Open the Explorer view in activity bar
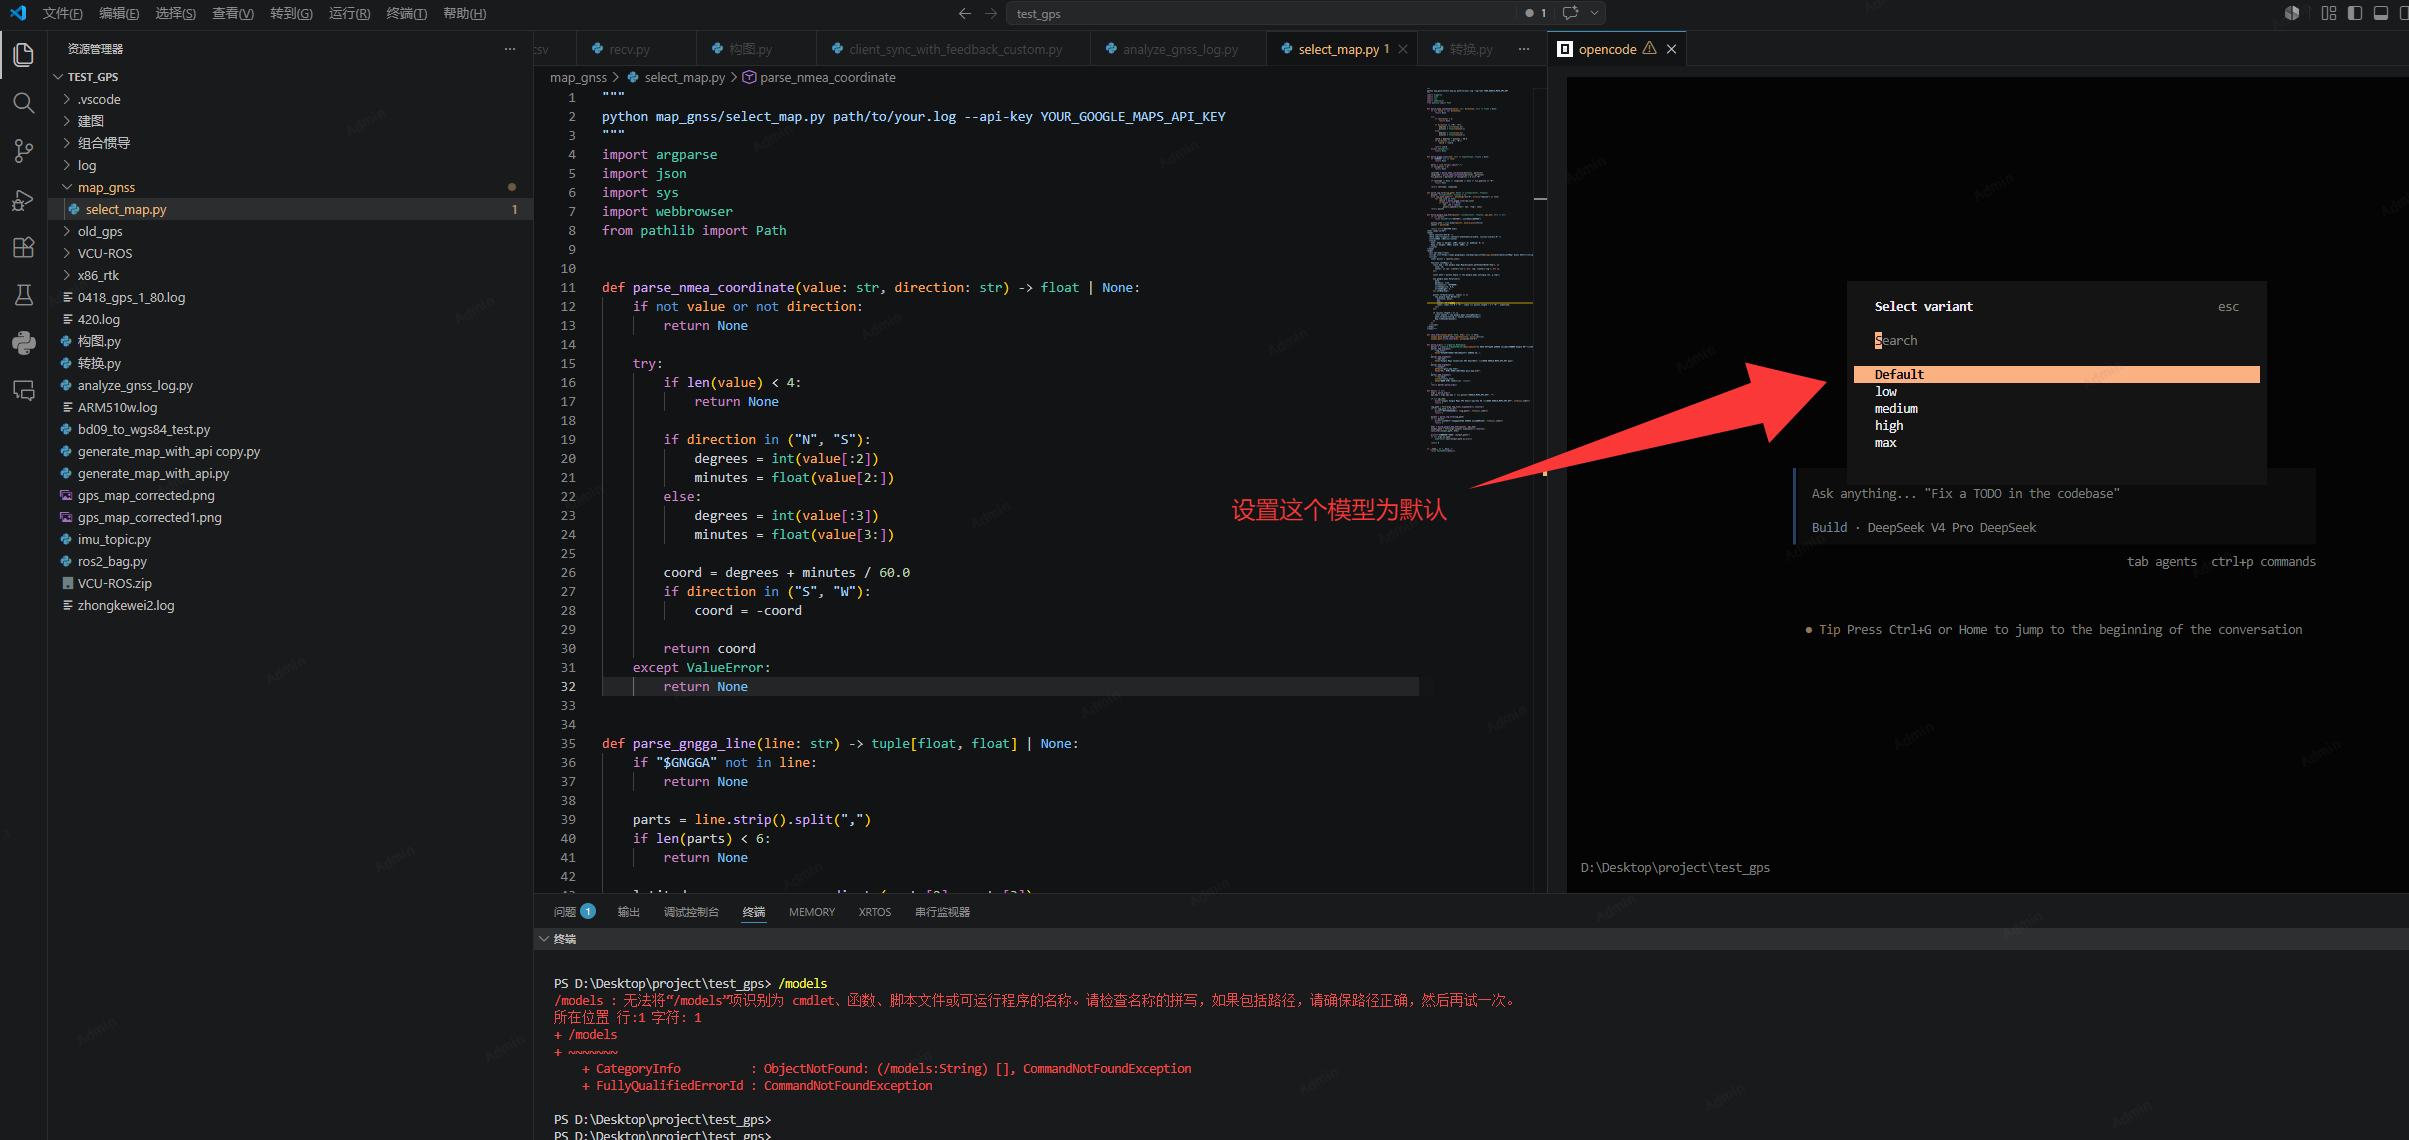 coord(24,54)
